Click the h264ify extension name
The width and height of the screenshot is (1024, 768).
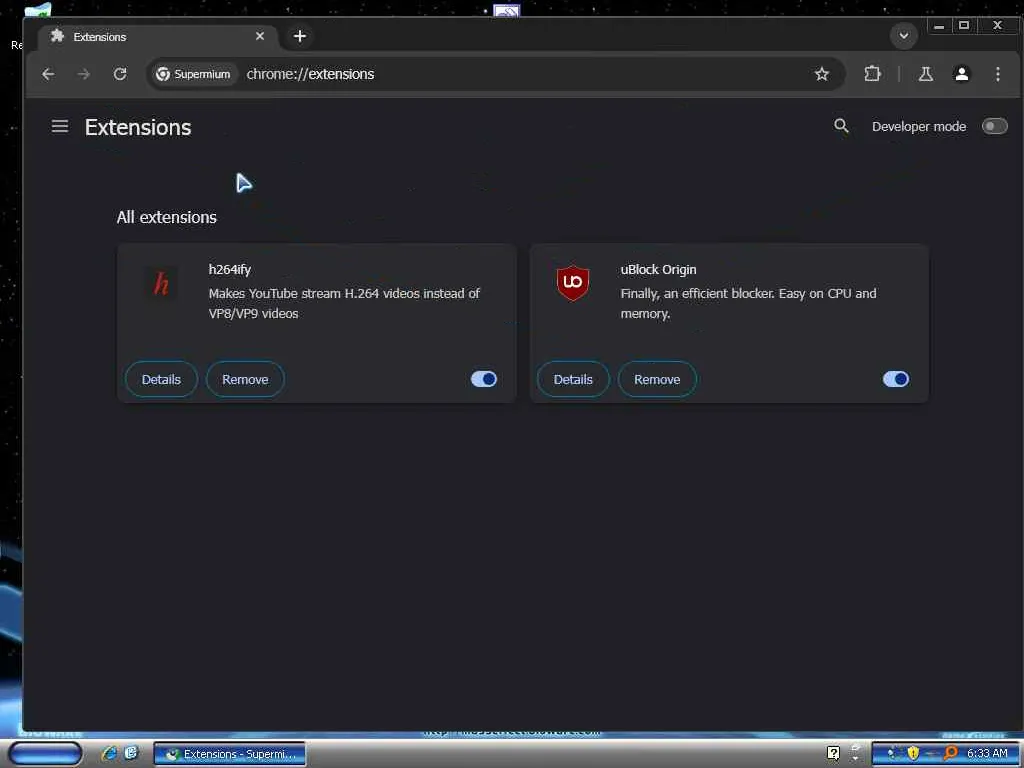tap(230, 269)
